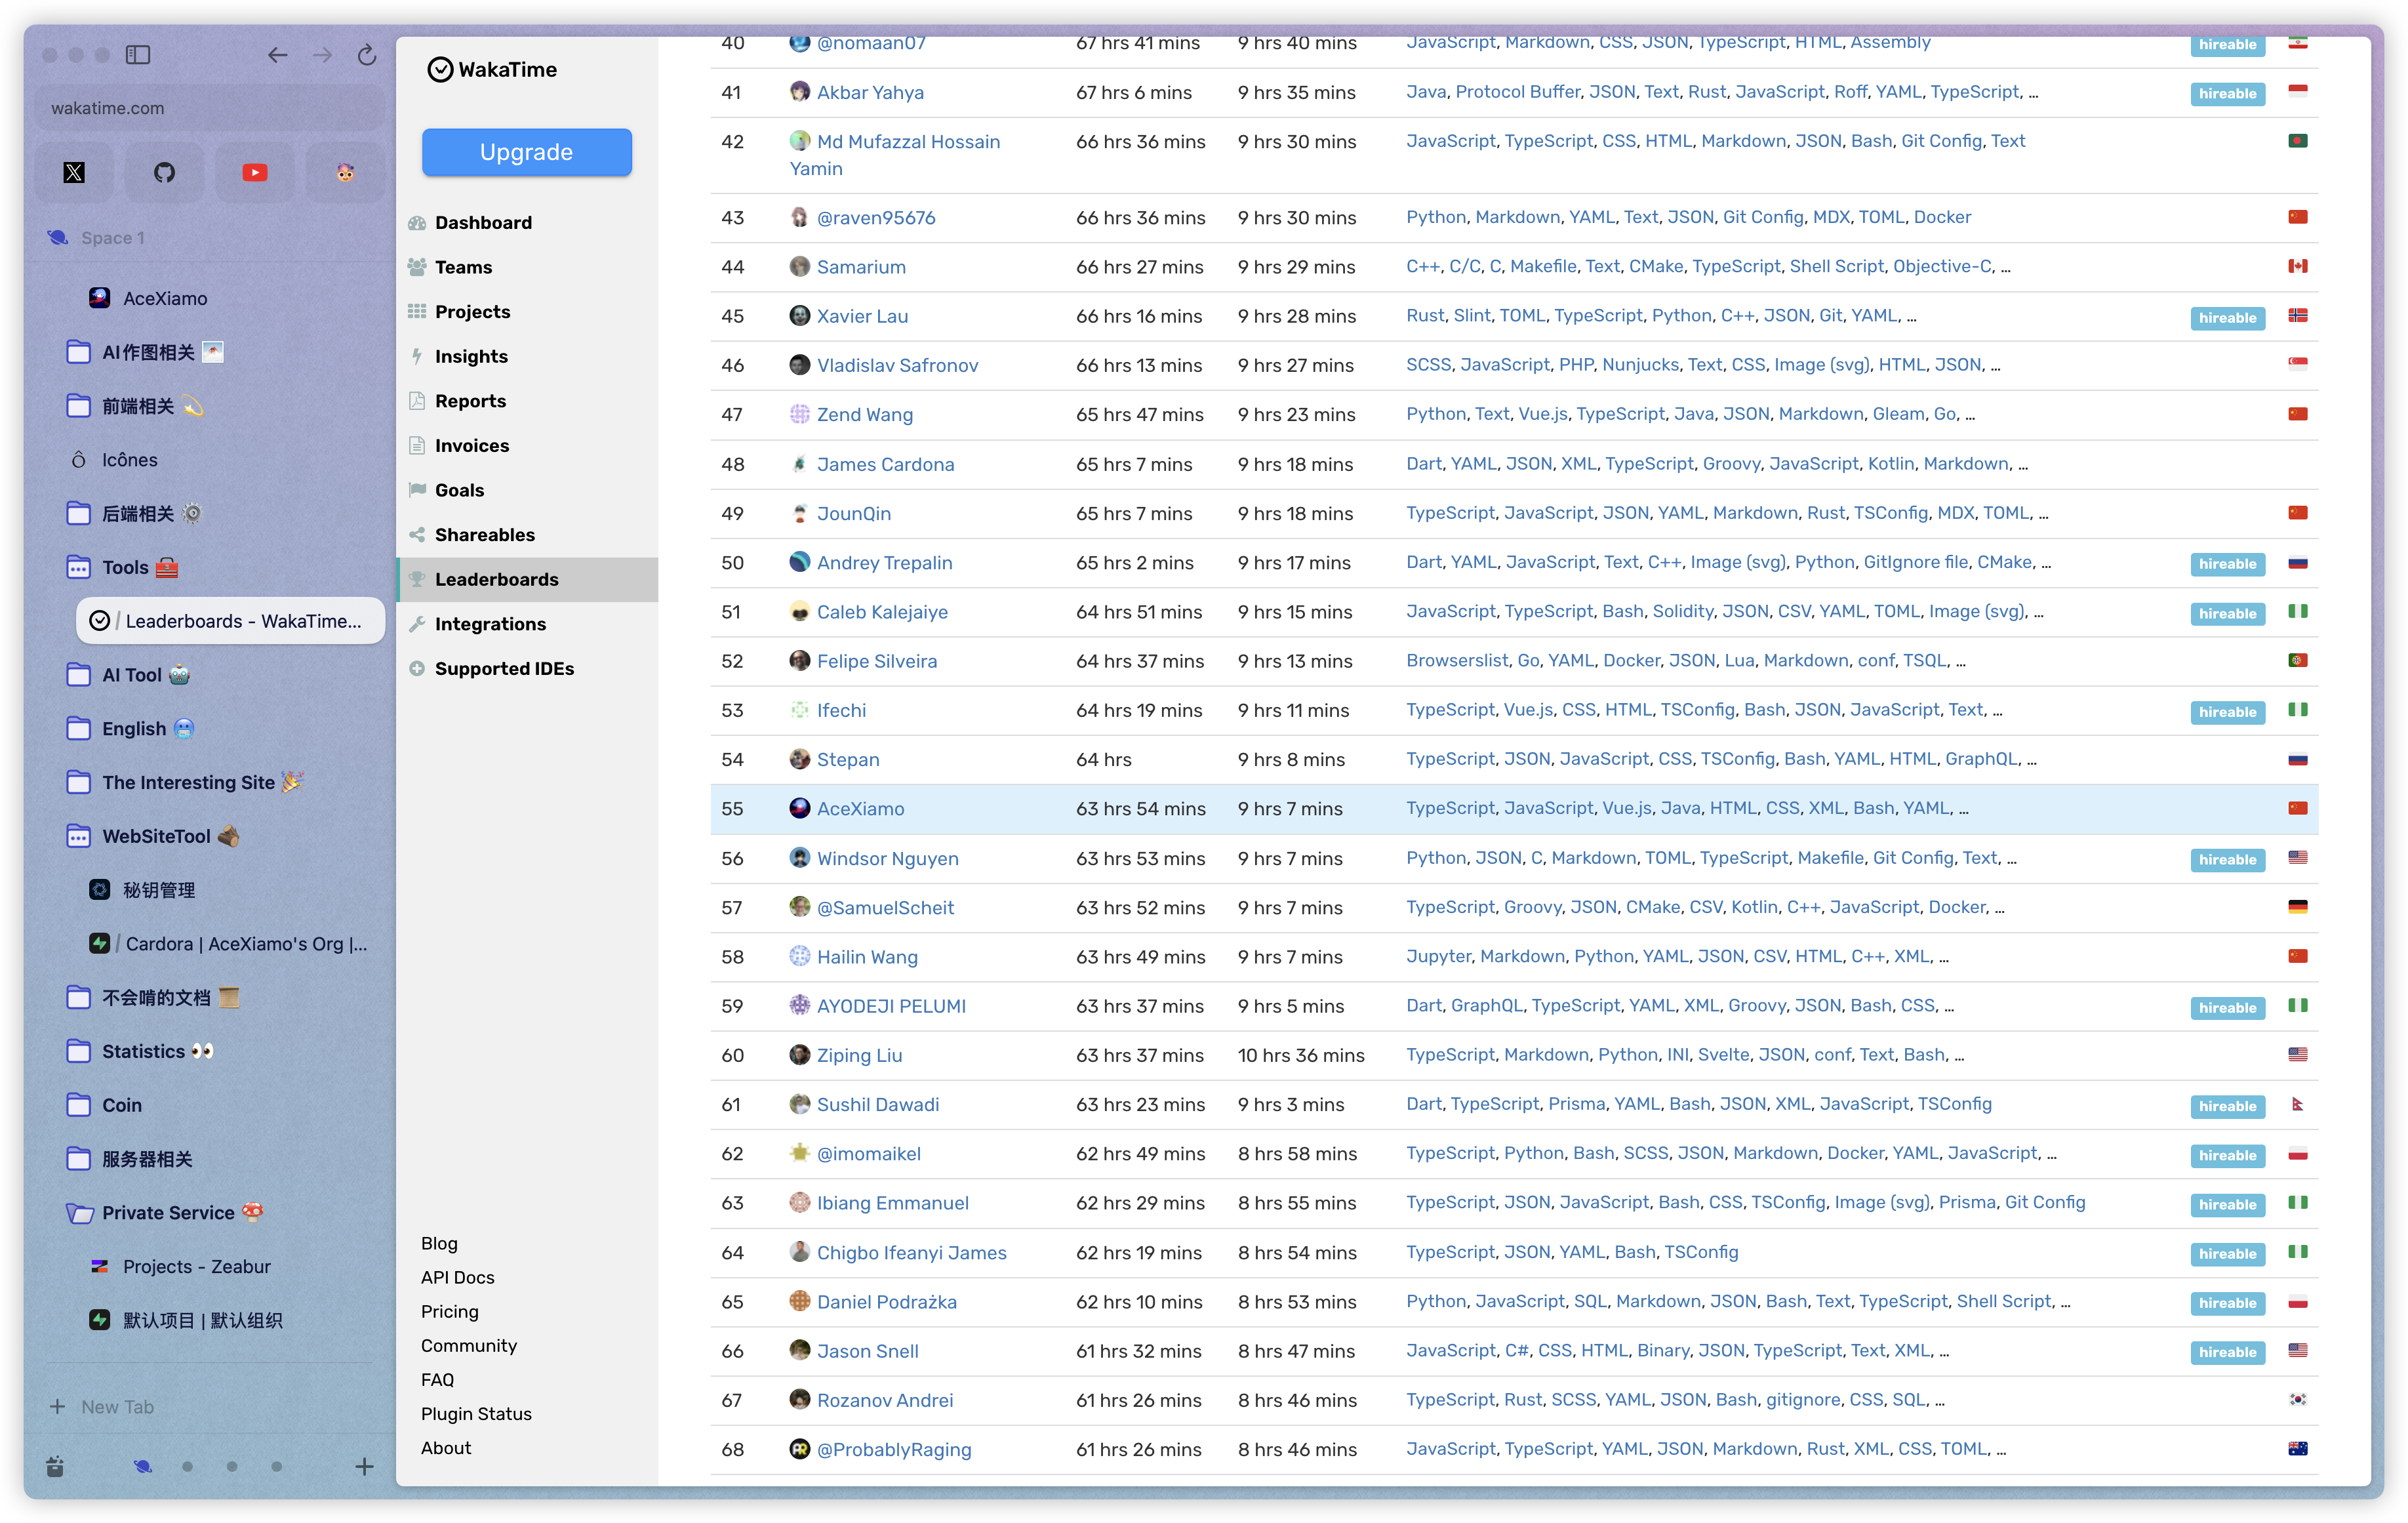Click Daniel Podrażka's avatar icon

pyautogui.click(x=799, y=1301)
